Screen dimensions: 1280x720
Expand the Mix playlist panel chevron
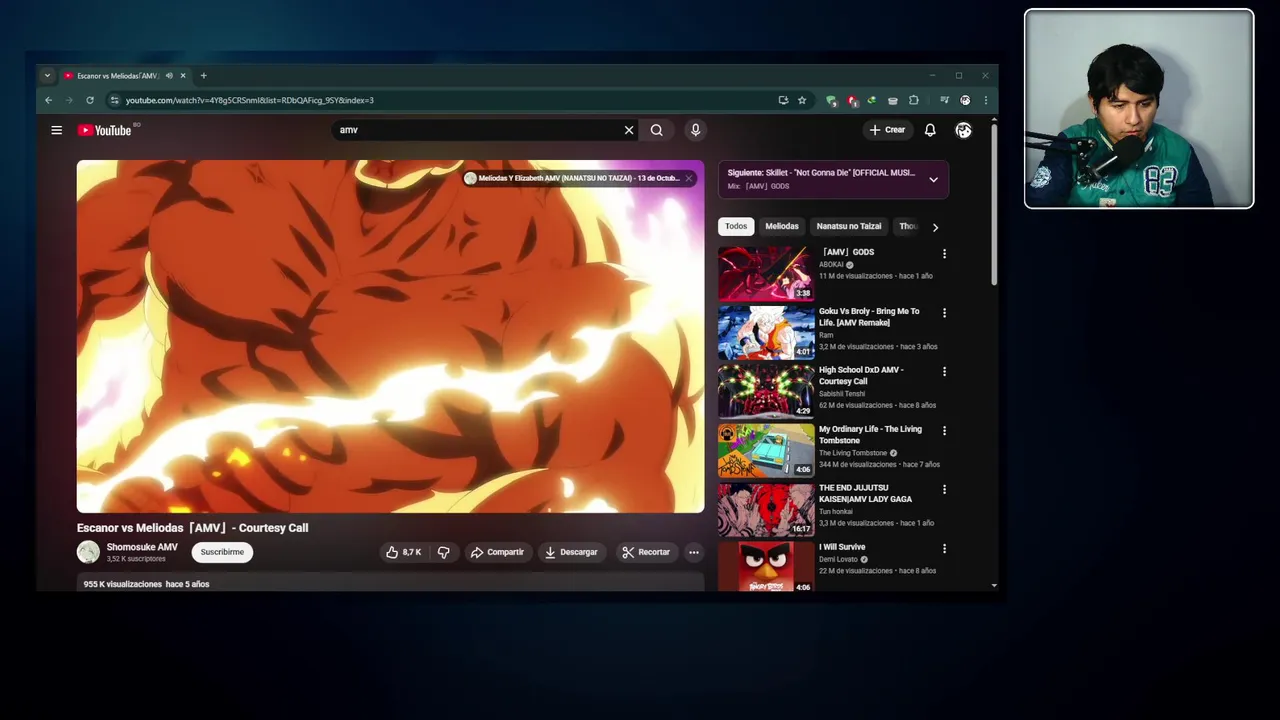point(933,180)
